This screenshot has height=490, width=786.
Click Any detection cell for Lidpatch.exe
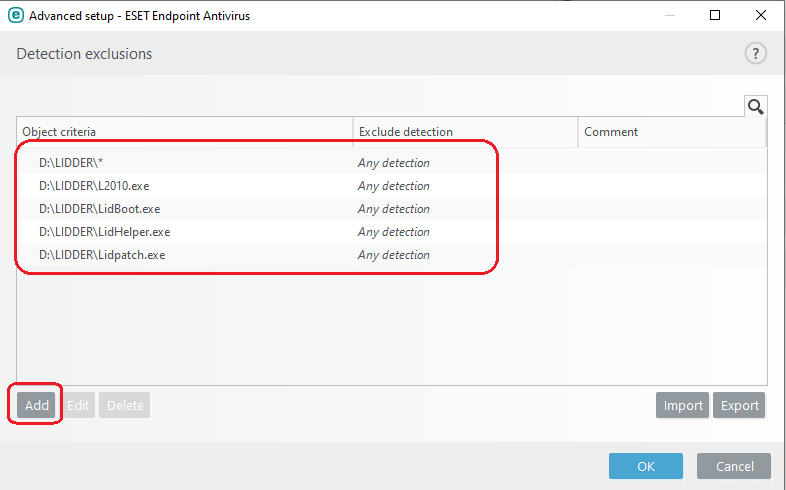coord(394,255)
